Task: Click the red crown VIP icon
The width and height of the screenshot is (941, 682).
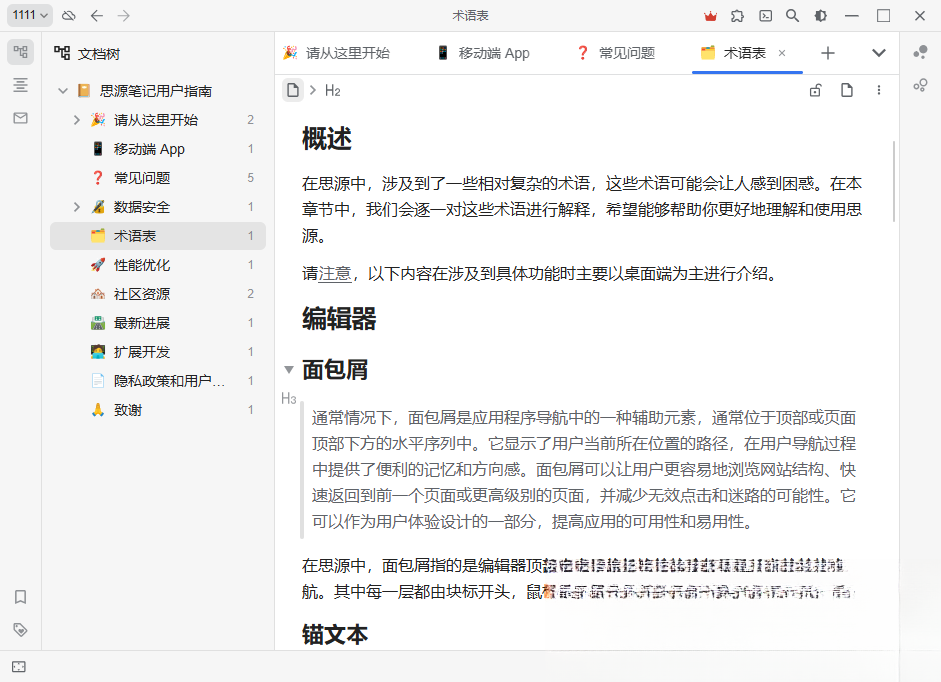Action: tap(711, 16)
